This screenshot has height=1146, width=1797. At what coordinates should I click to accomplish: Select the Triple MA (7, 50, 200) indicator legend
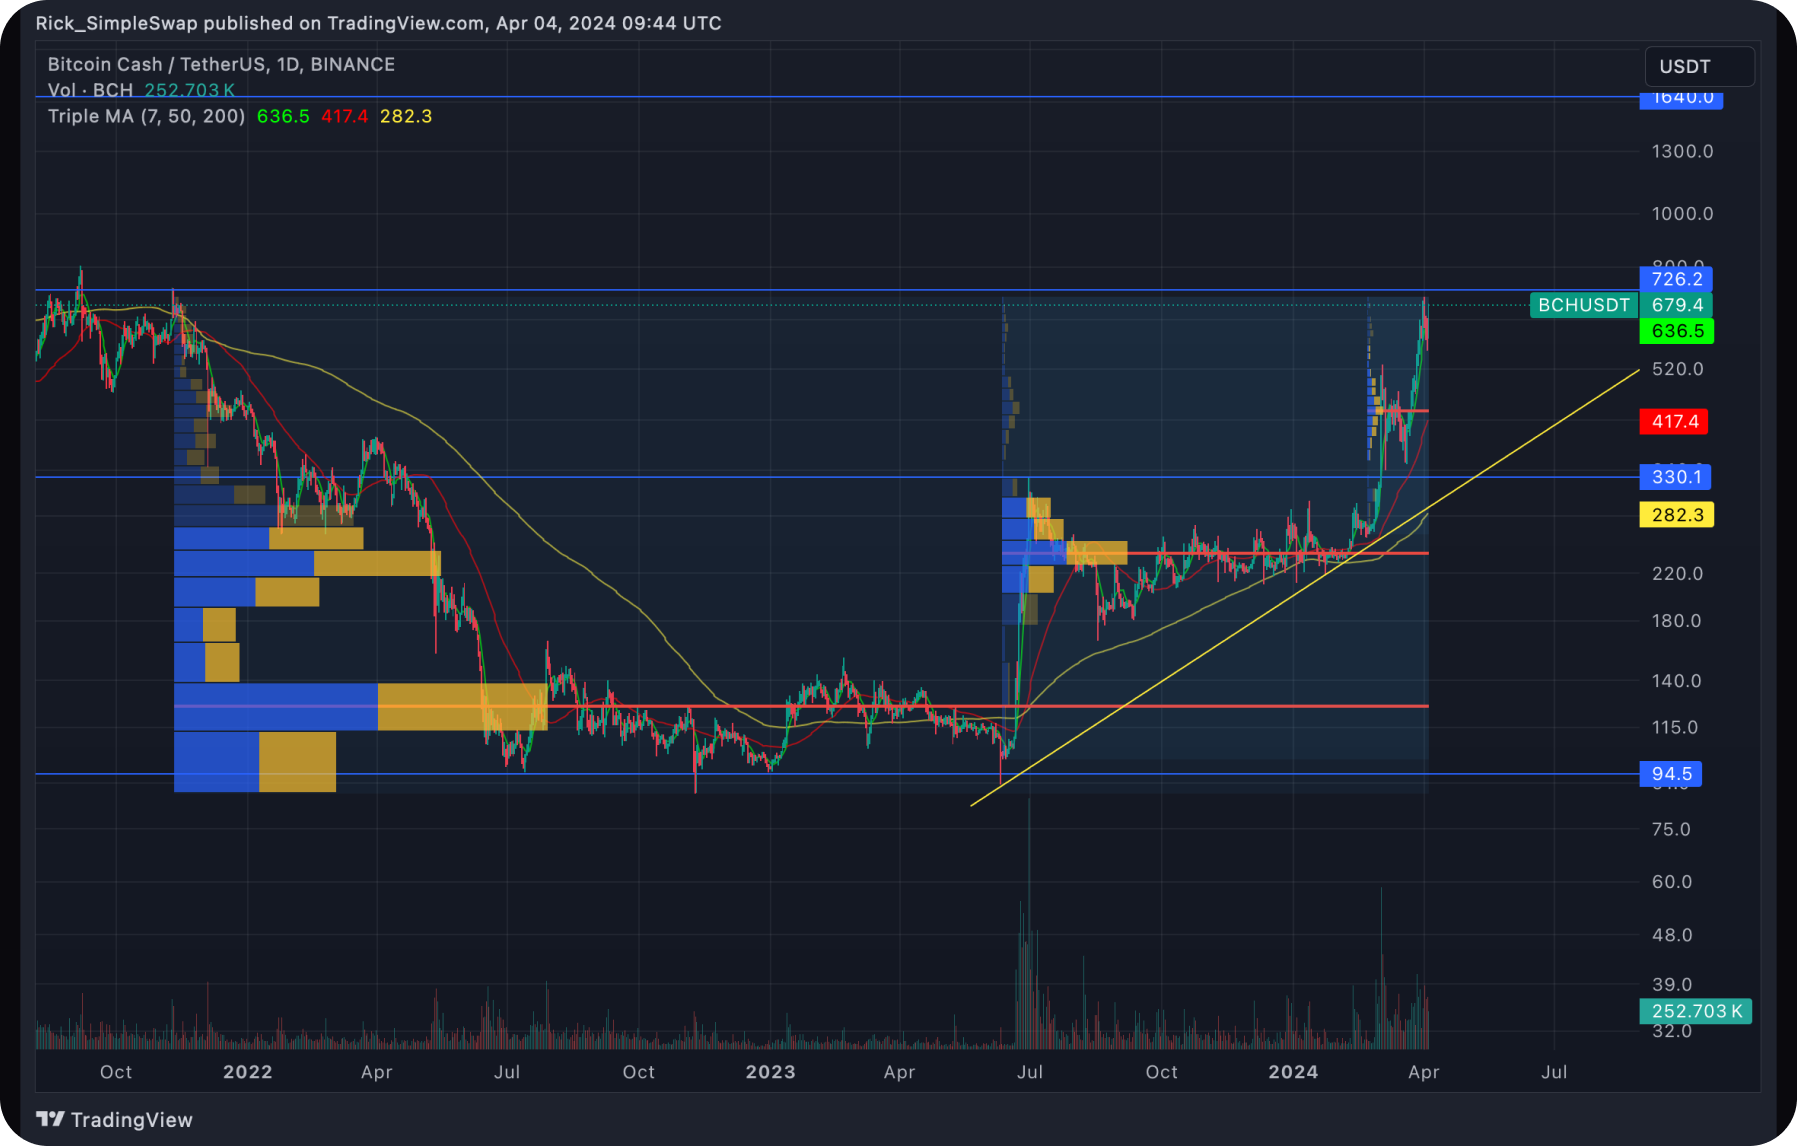coord(146,116)
